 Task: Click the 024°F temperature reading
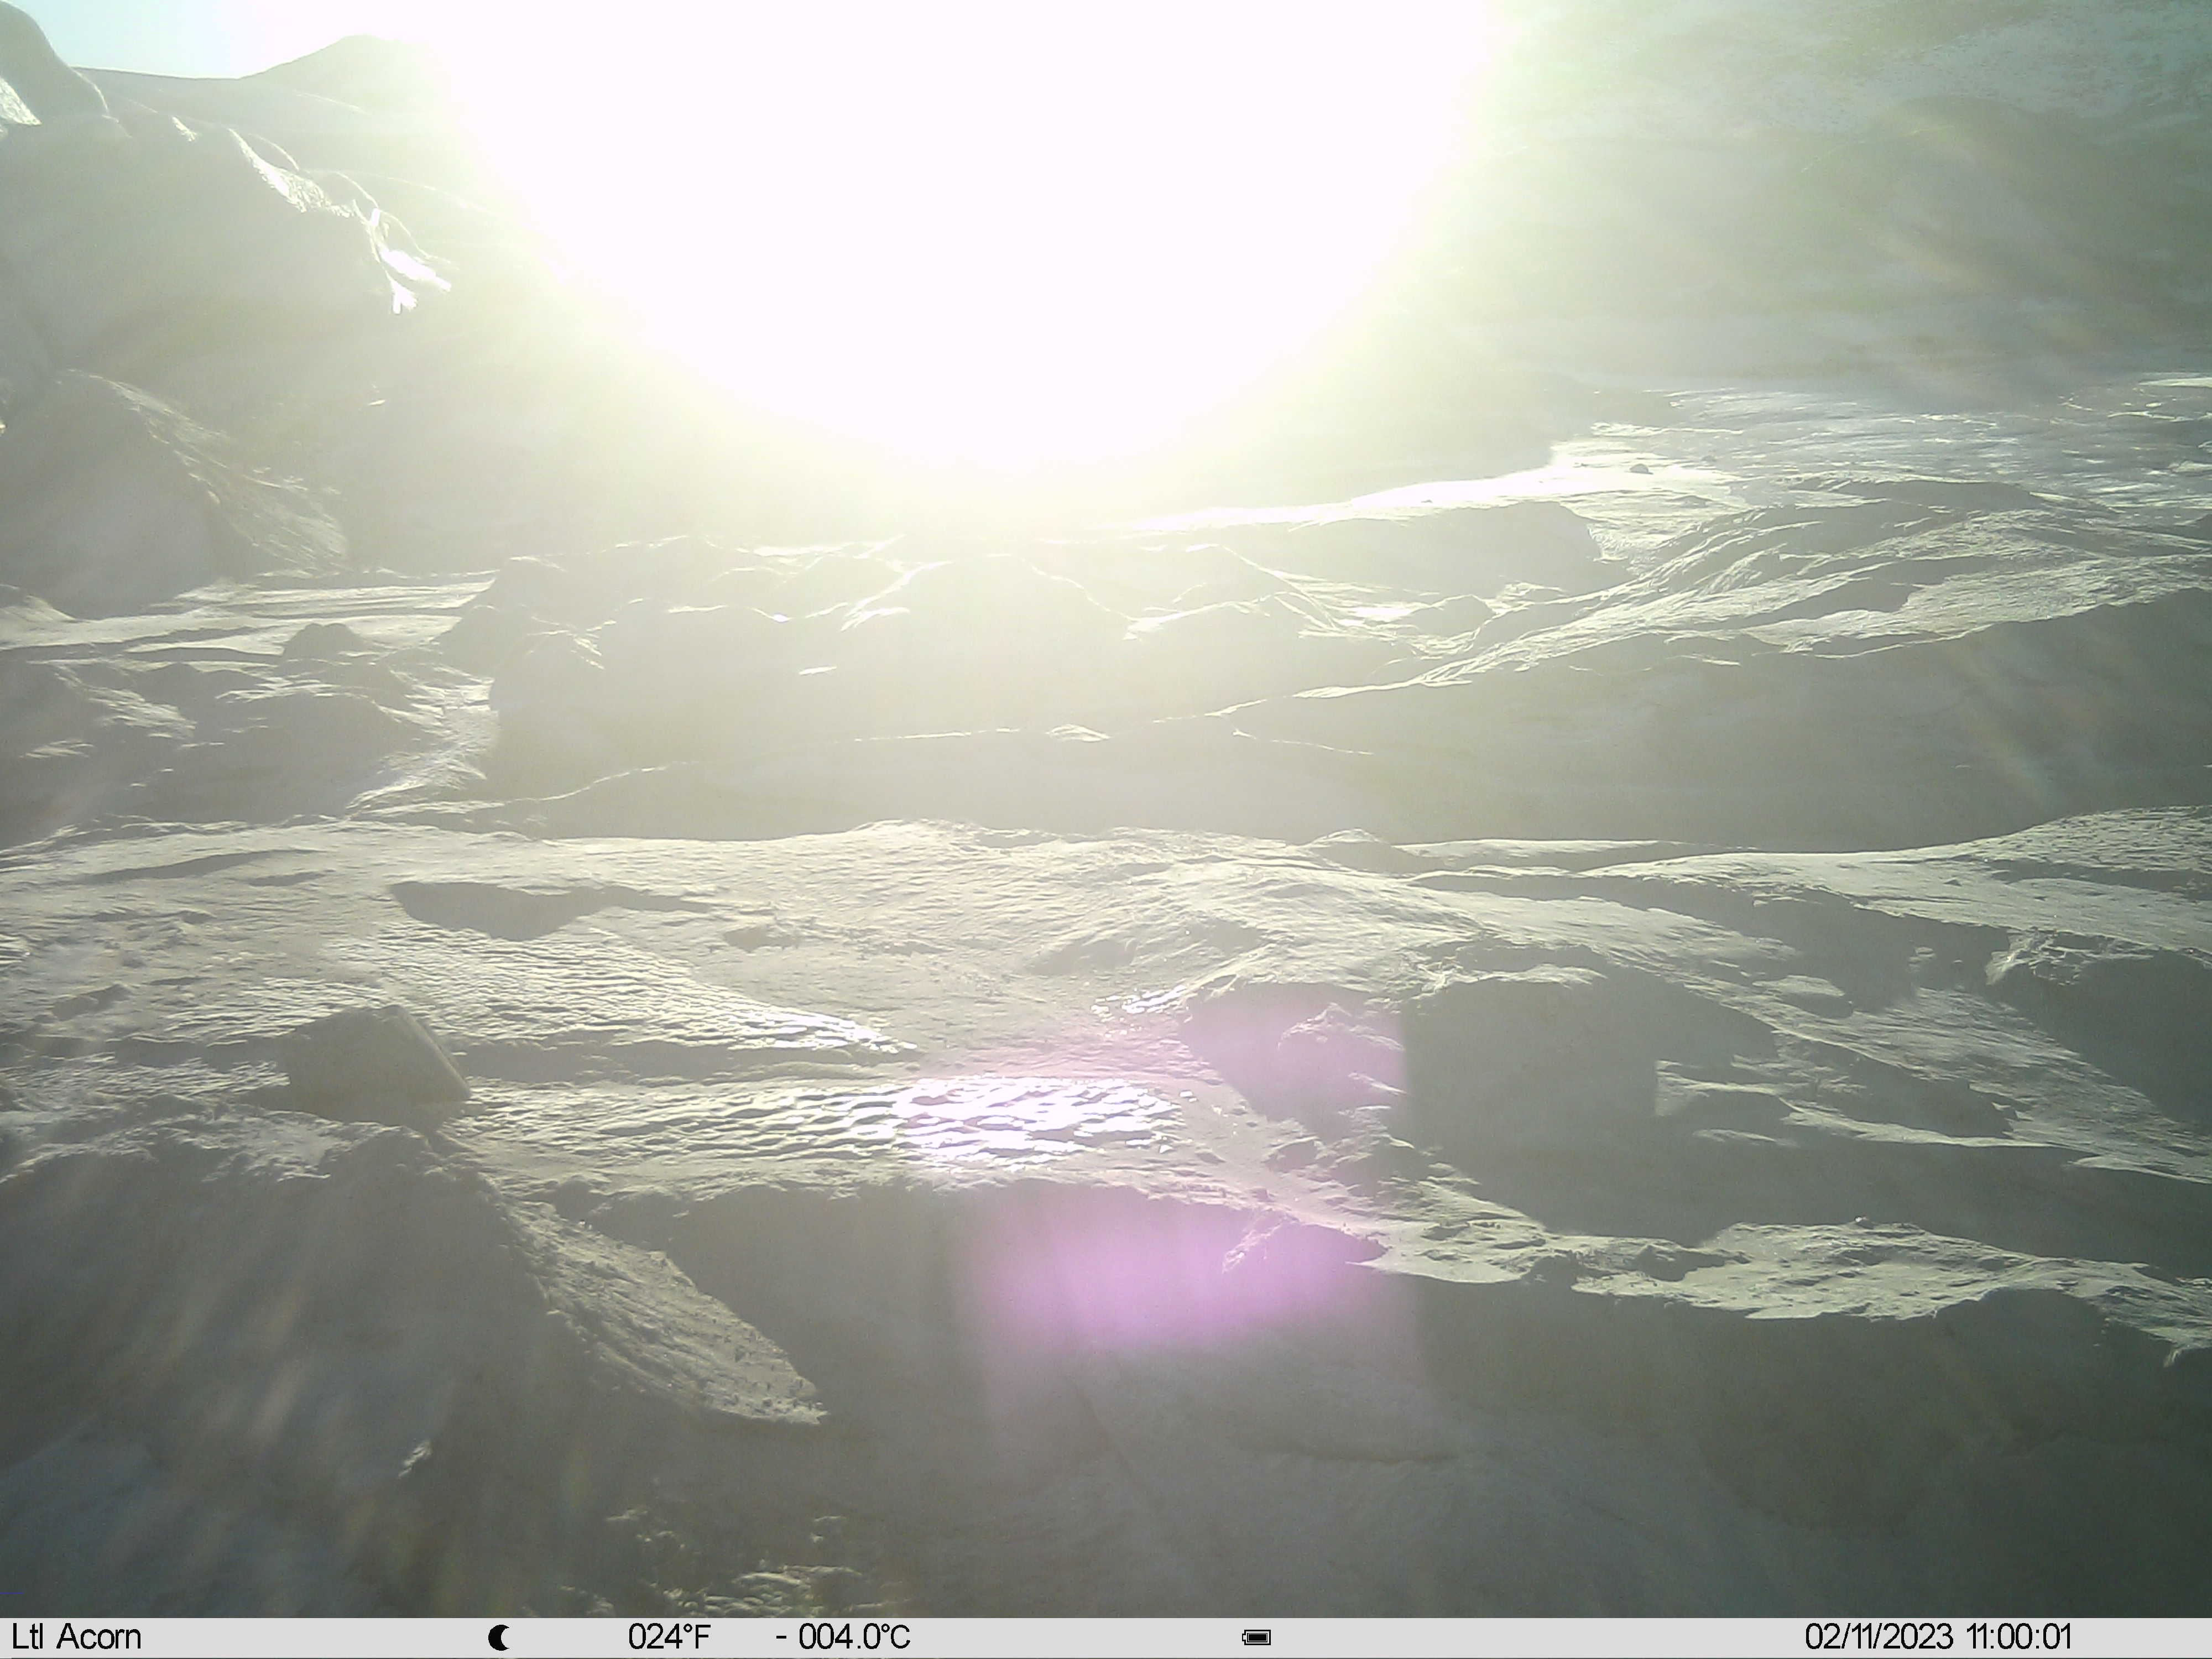coord(669,1637)
